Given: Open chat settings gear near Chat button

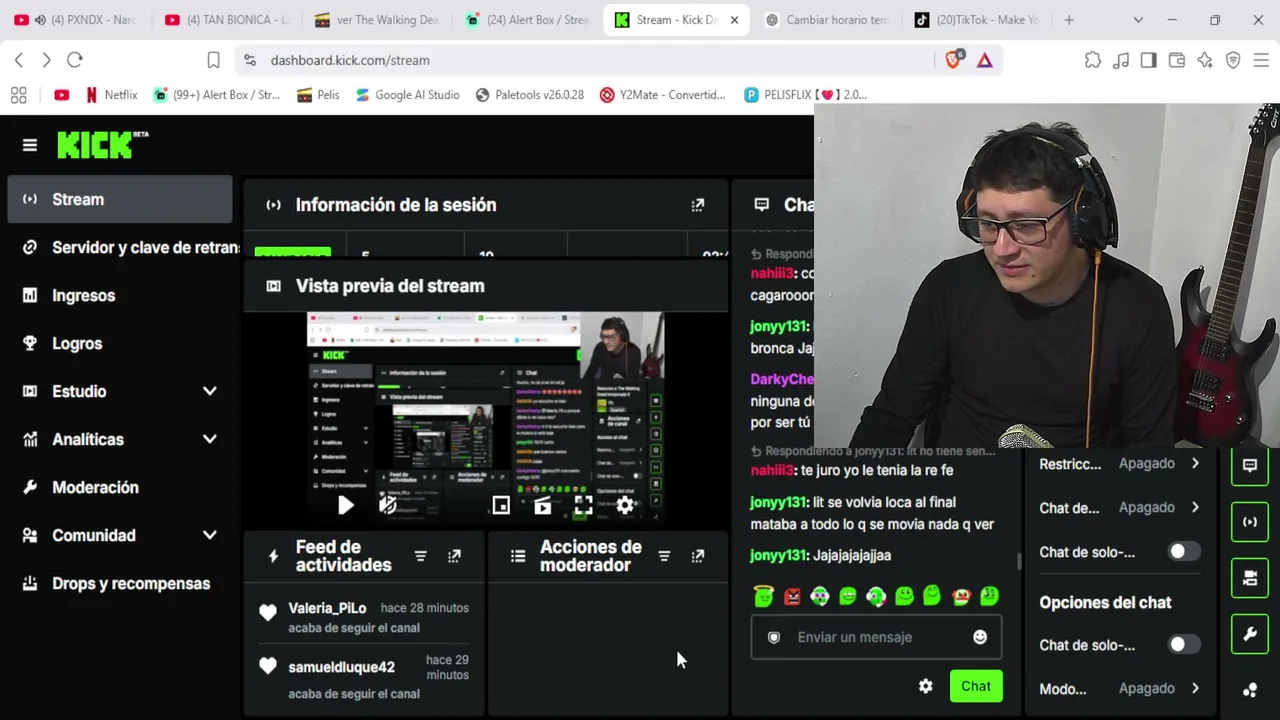Looking at the screenshot, I should pyautogui.click(x=926, y=686).
